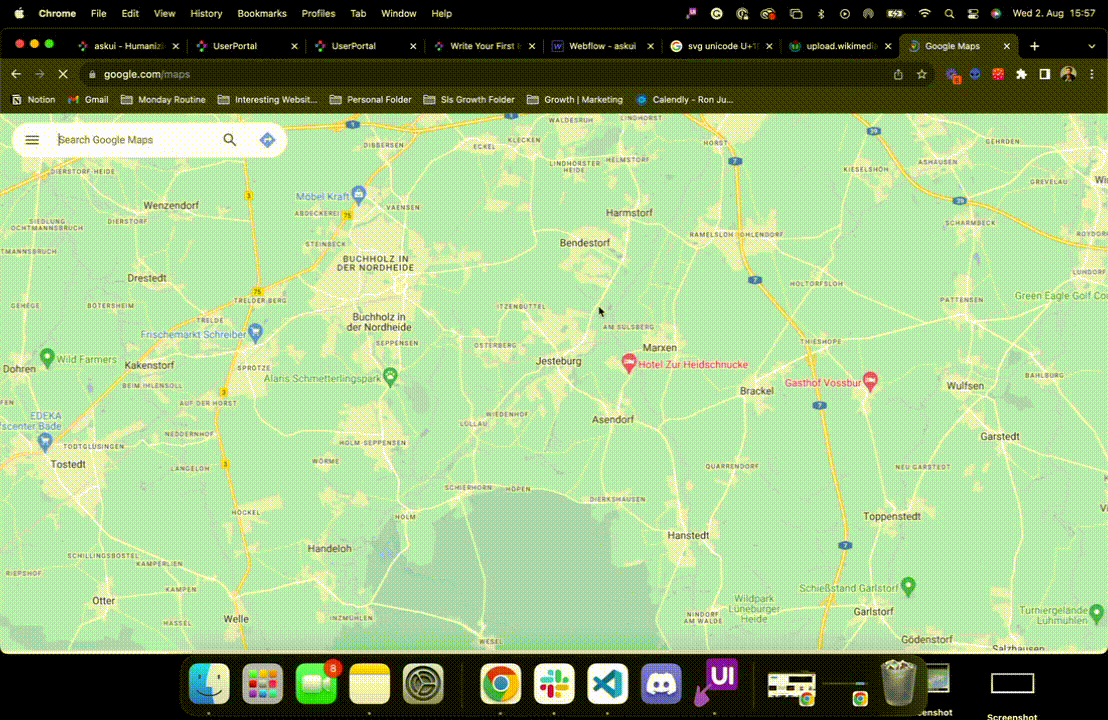Click the Möbel Kraft shopping pin
1108x720 pixels.
point(359,194)
